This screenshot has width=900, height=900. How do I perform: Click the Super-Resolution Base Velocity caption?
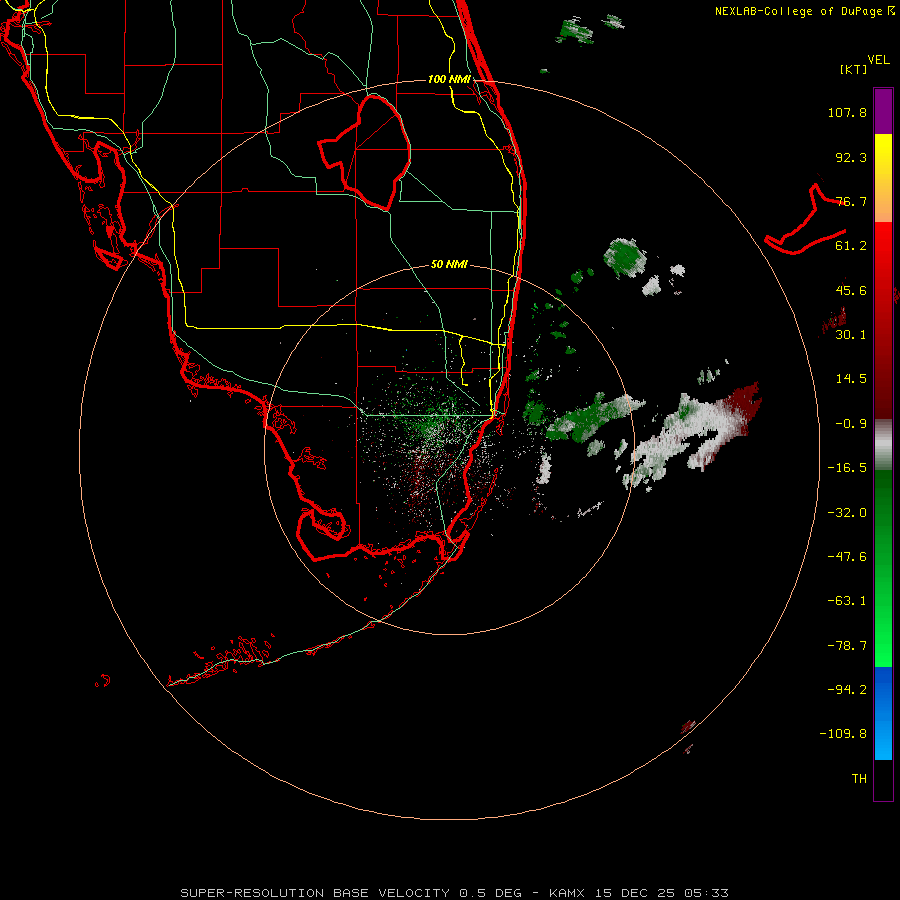pyautogui.click(x=455, y=893)
